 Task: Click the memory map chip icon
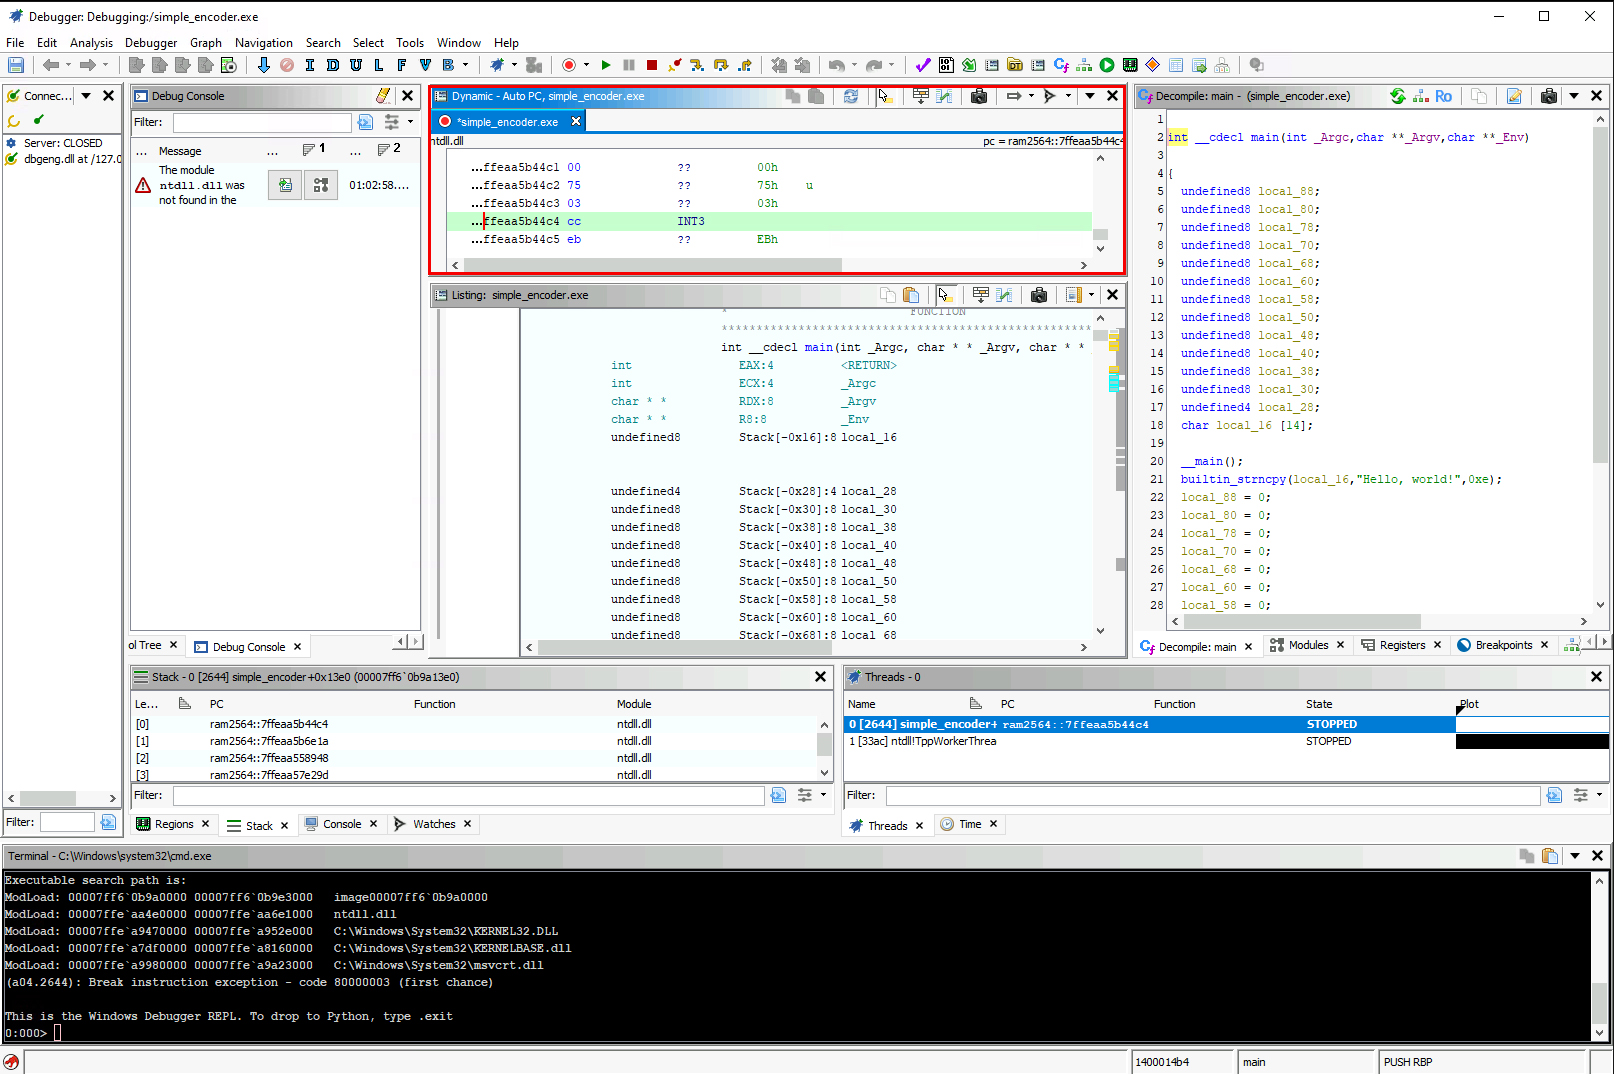[1130, 65]
